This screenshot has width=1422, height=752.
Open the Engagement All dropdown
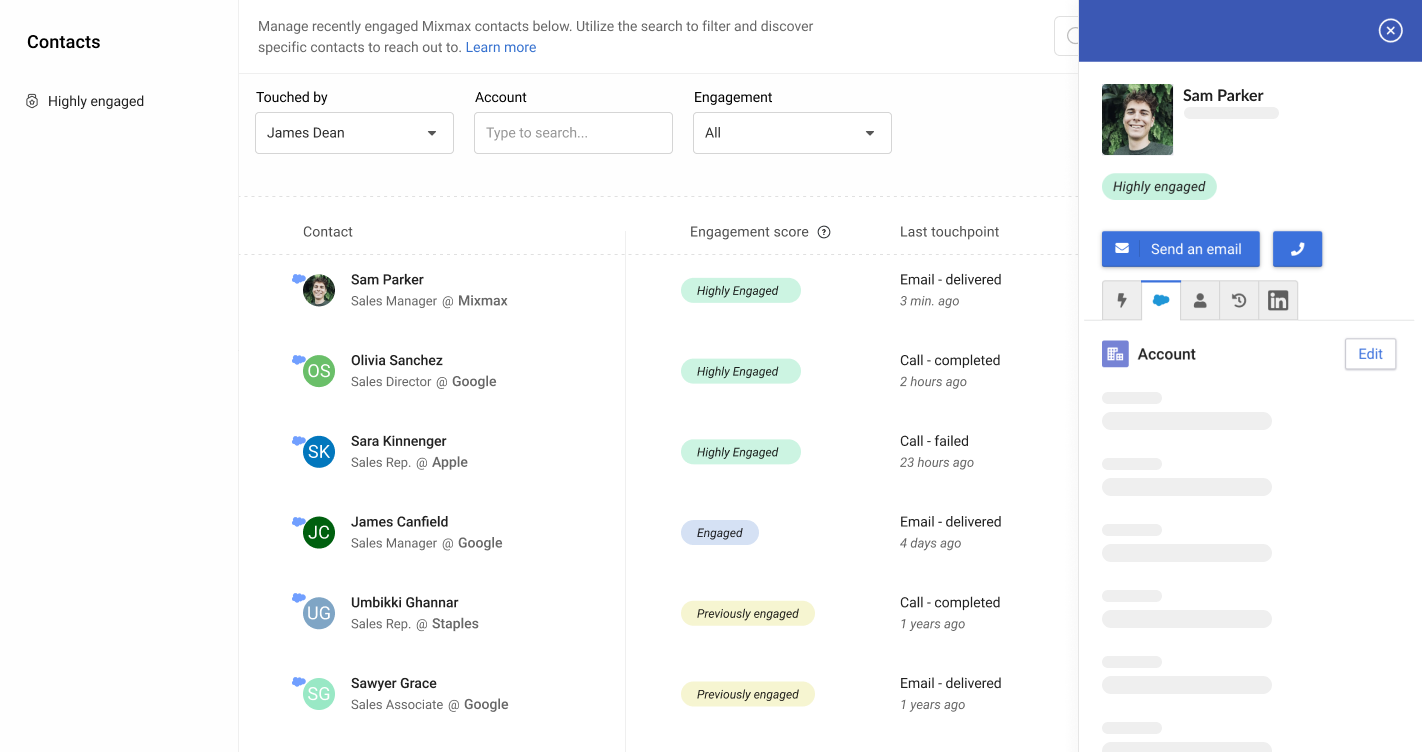pos(792,133)
